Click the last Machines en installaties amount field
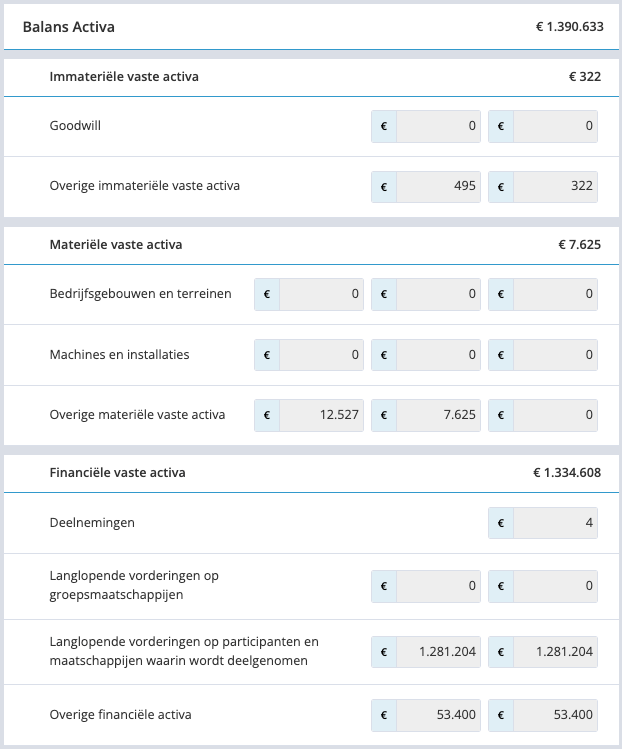Viewport: 622px width, 749px height. pos(555,355)
